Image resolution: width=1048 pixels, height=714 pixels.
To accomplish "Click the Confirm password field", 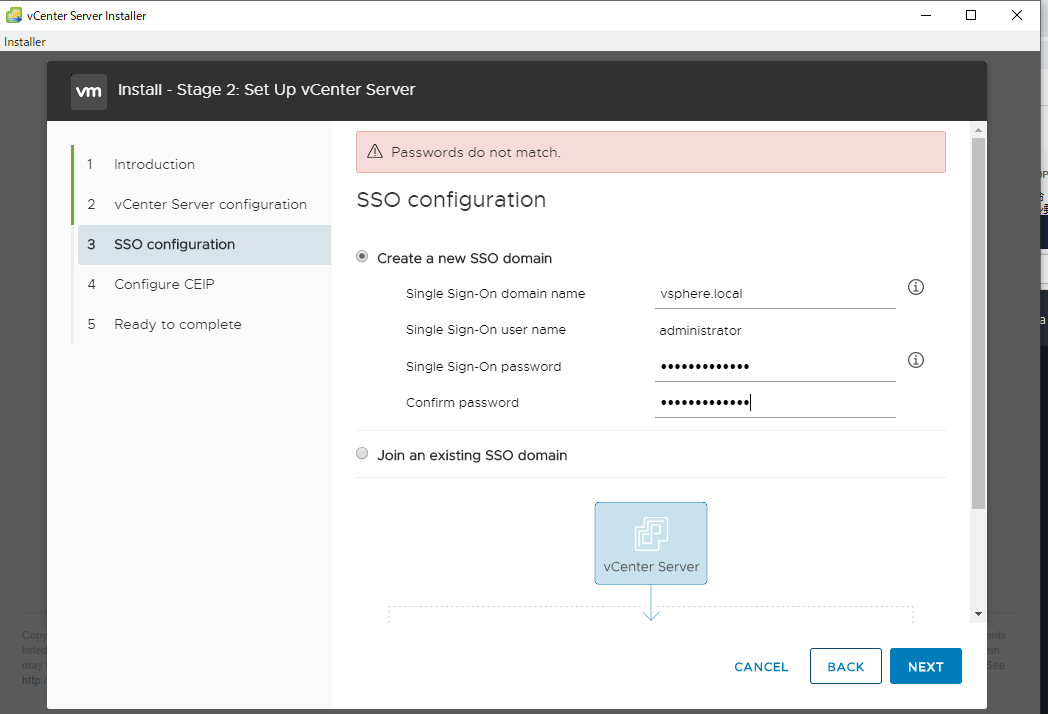I will 775,402.
